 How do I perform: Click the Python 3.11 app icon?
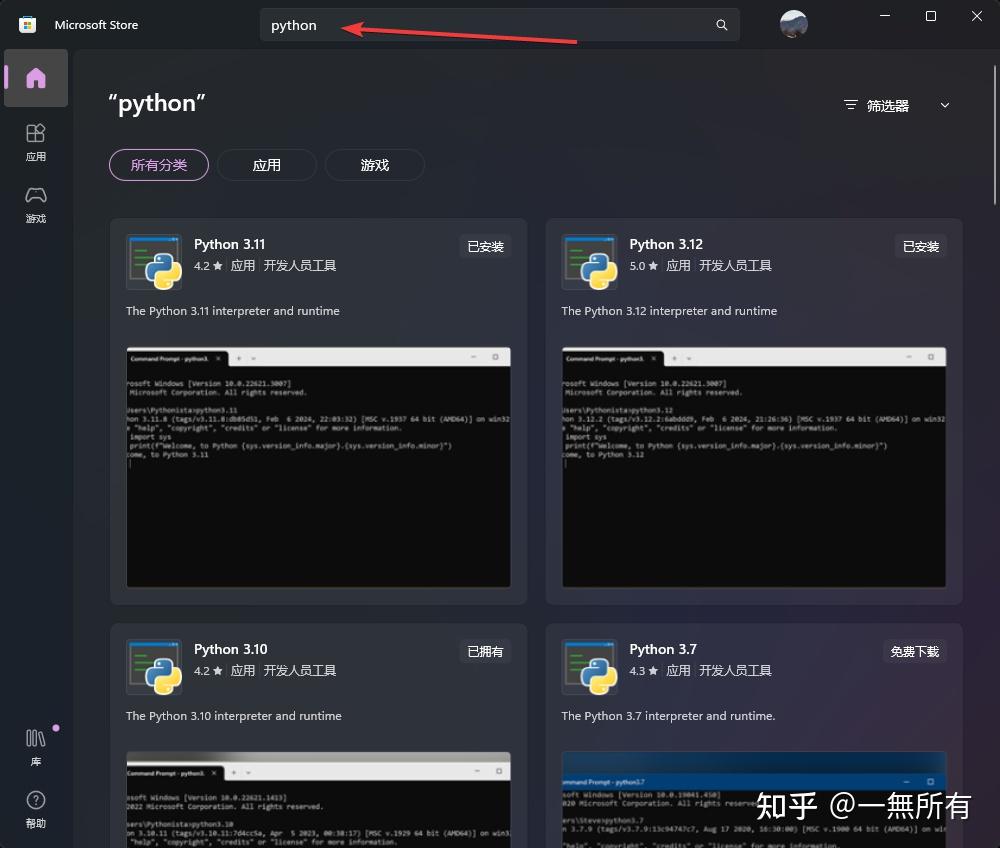[x=153, y=262]
